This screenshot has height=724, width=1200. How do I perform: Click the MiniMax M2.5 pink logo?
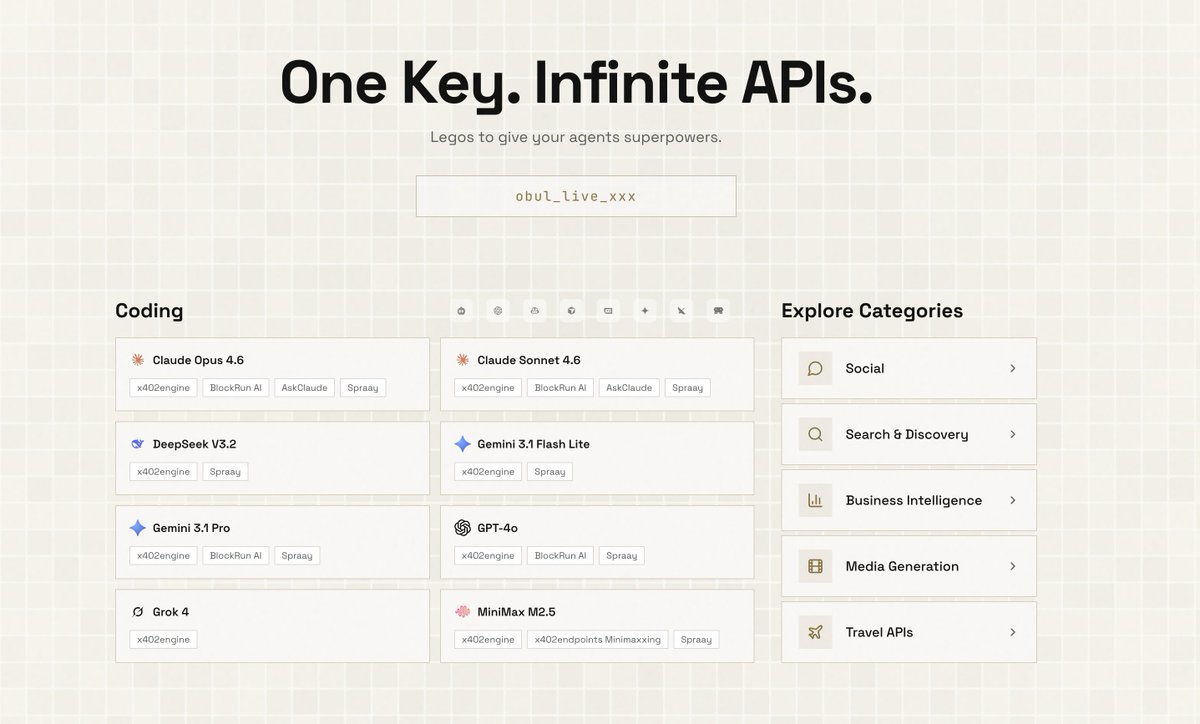(x=462, y=612)
